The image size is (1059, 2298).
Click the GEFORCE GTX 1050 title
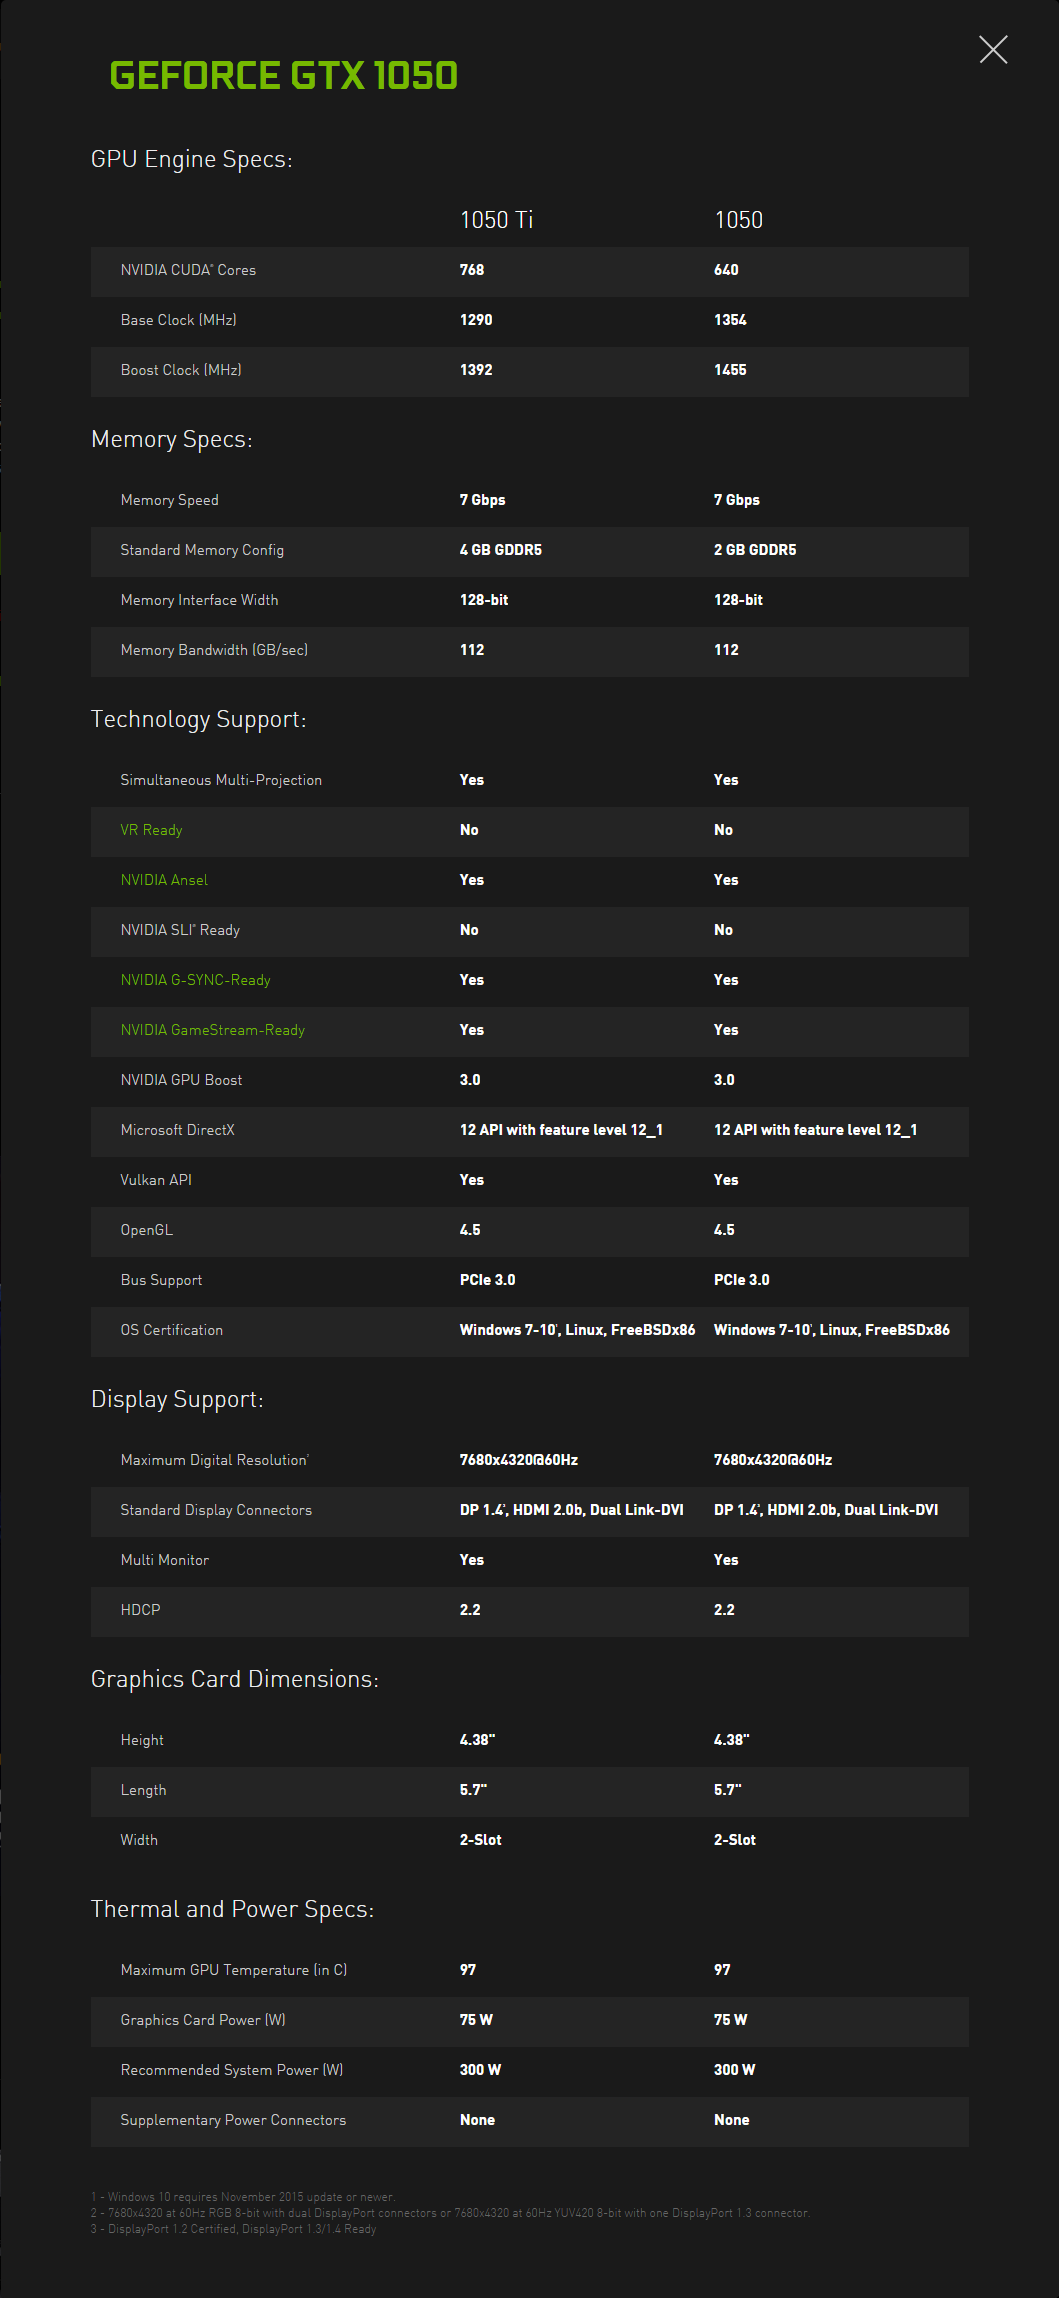283,76
